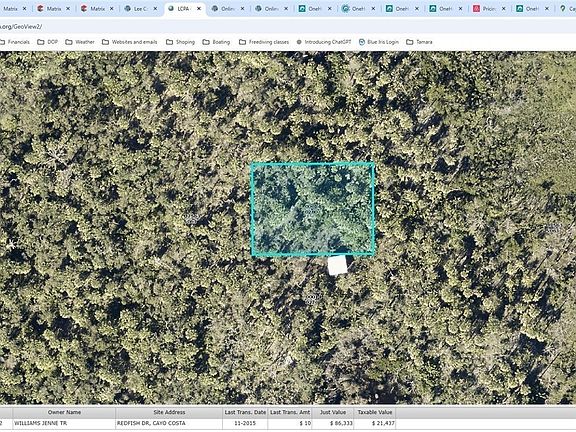The height and width of the screenshot is (432, 576).
Task: Open the Financials bookmark folder
Action: click(x=15, y=42)
